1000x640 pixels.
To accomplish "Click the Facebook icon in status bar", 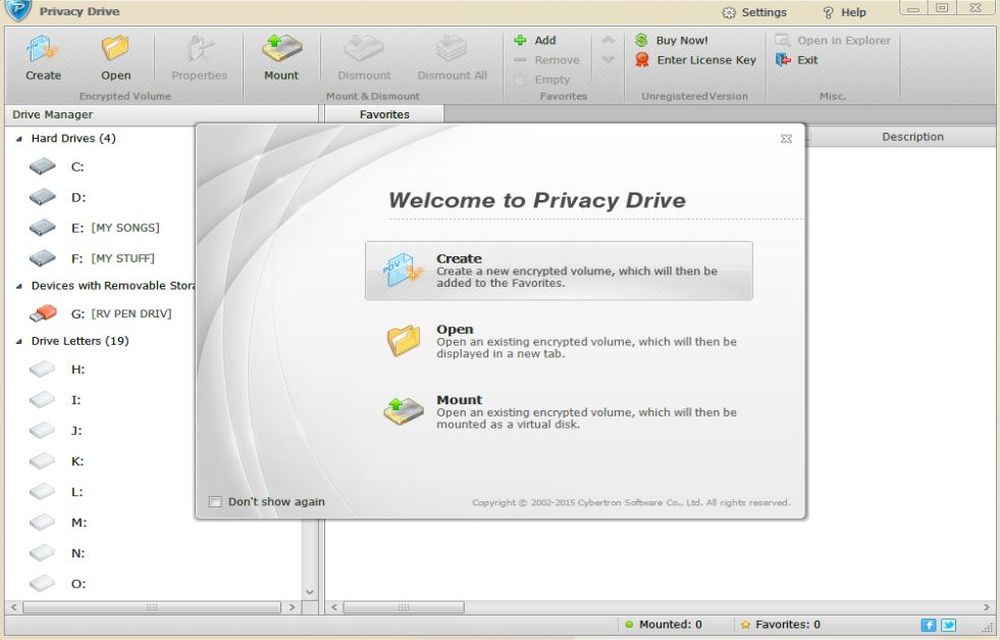I will point(929,625).
